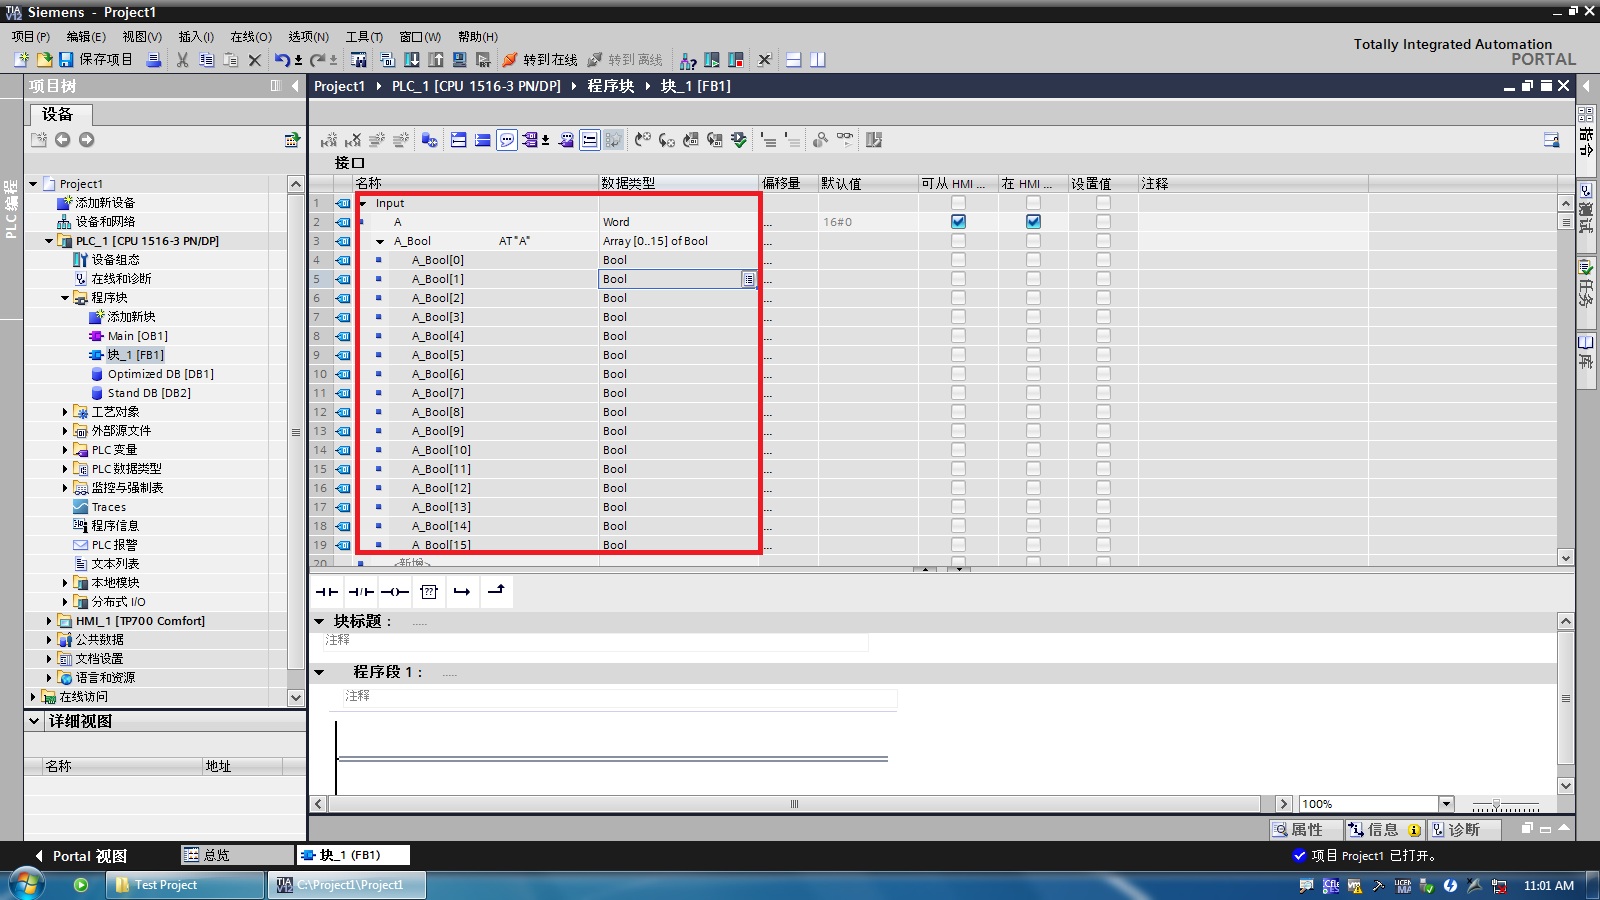Uncheck 可从 HMI checkbox for row A

958,222
